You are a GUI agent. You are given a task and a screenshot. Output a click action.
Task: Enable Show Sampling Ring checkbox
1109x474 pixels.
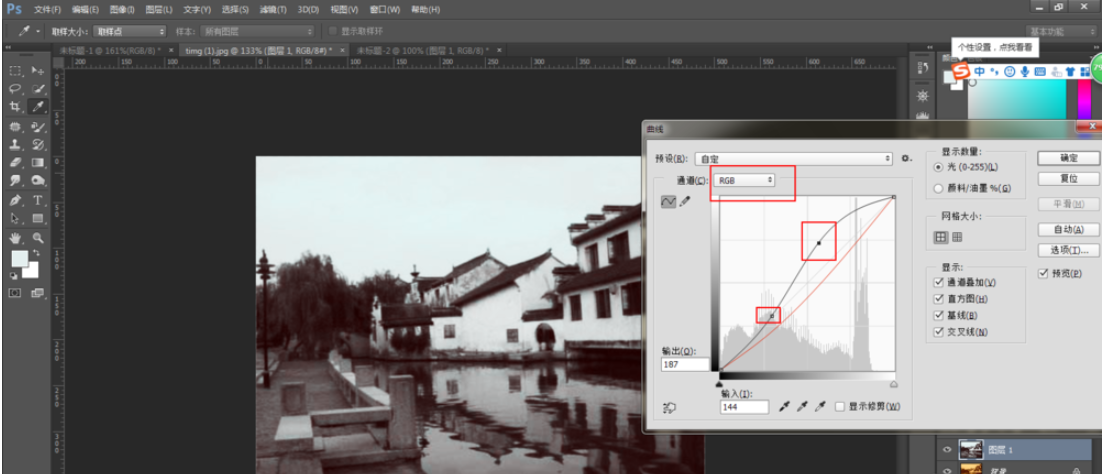point(334,31)
